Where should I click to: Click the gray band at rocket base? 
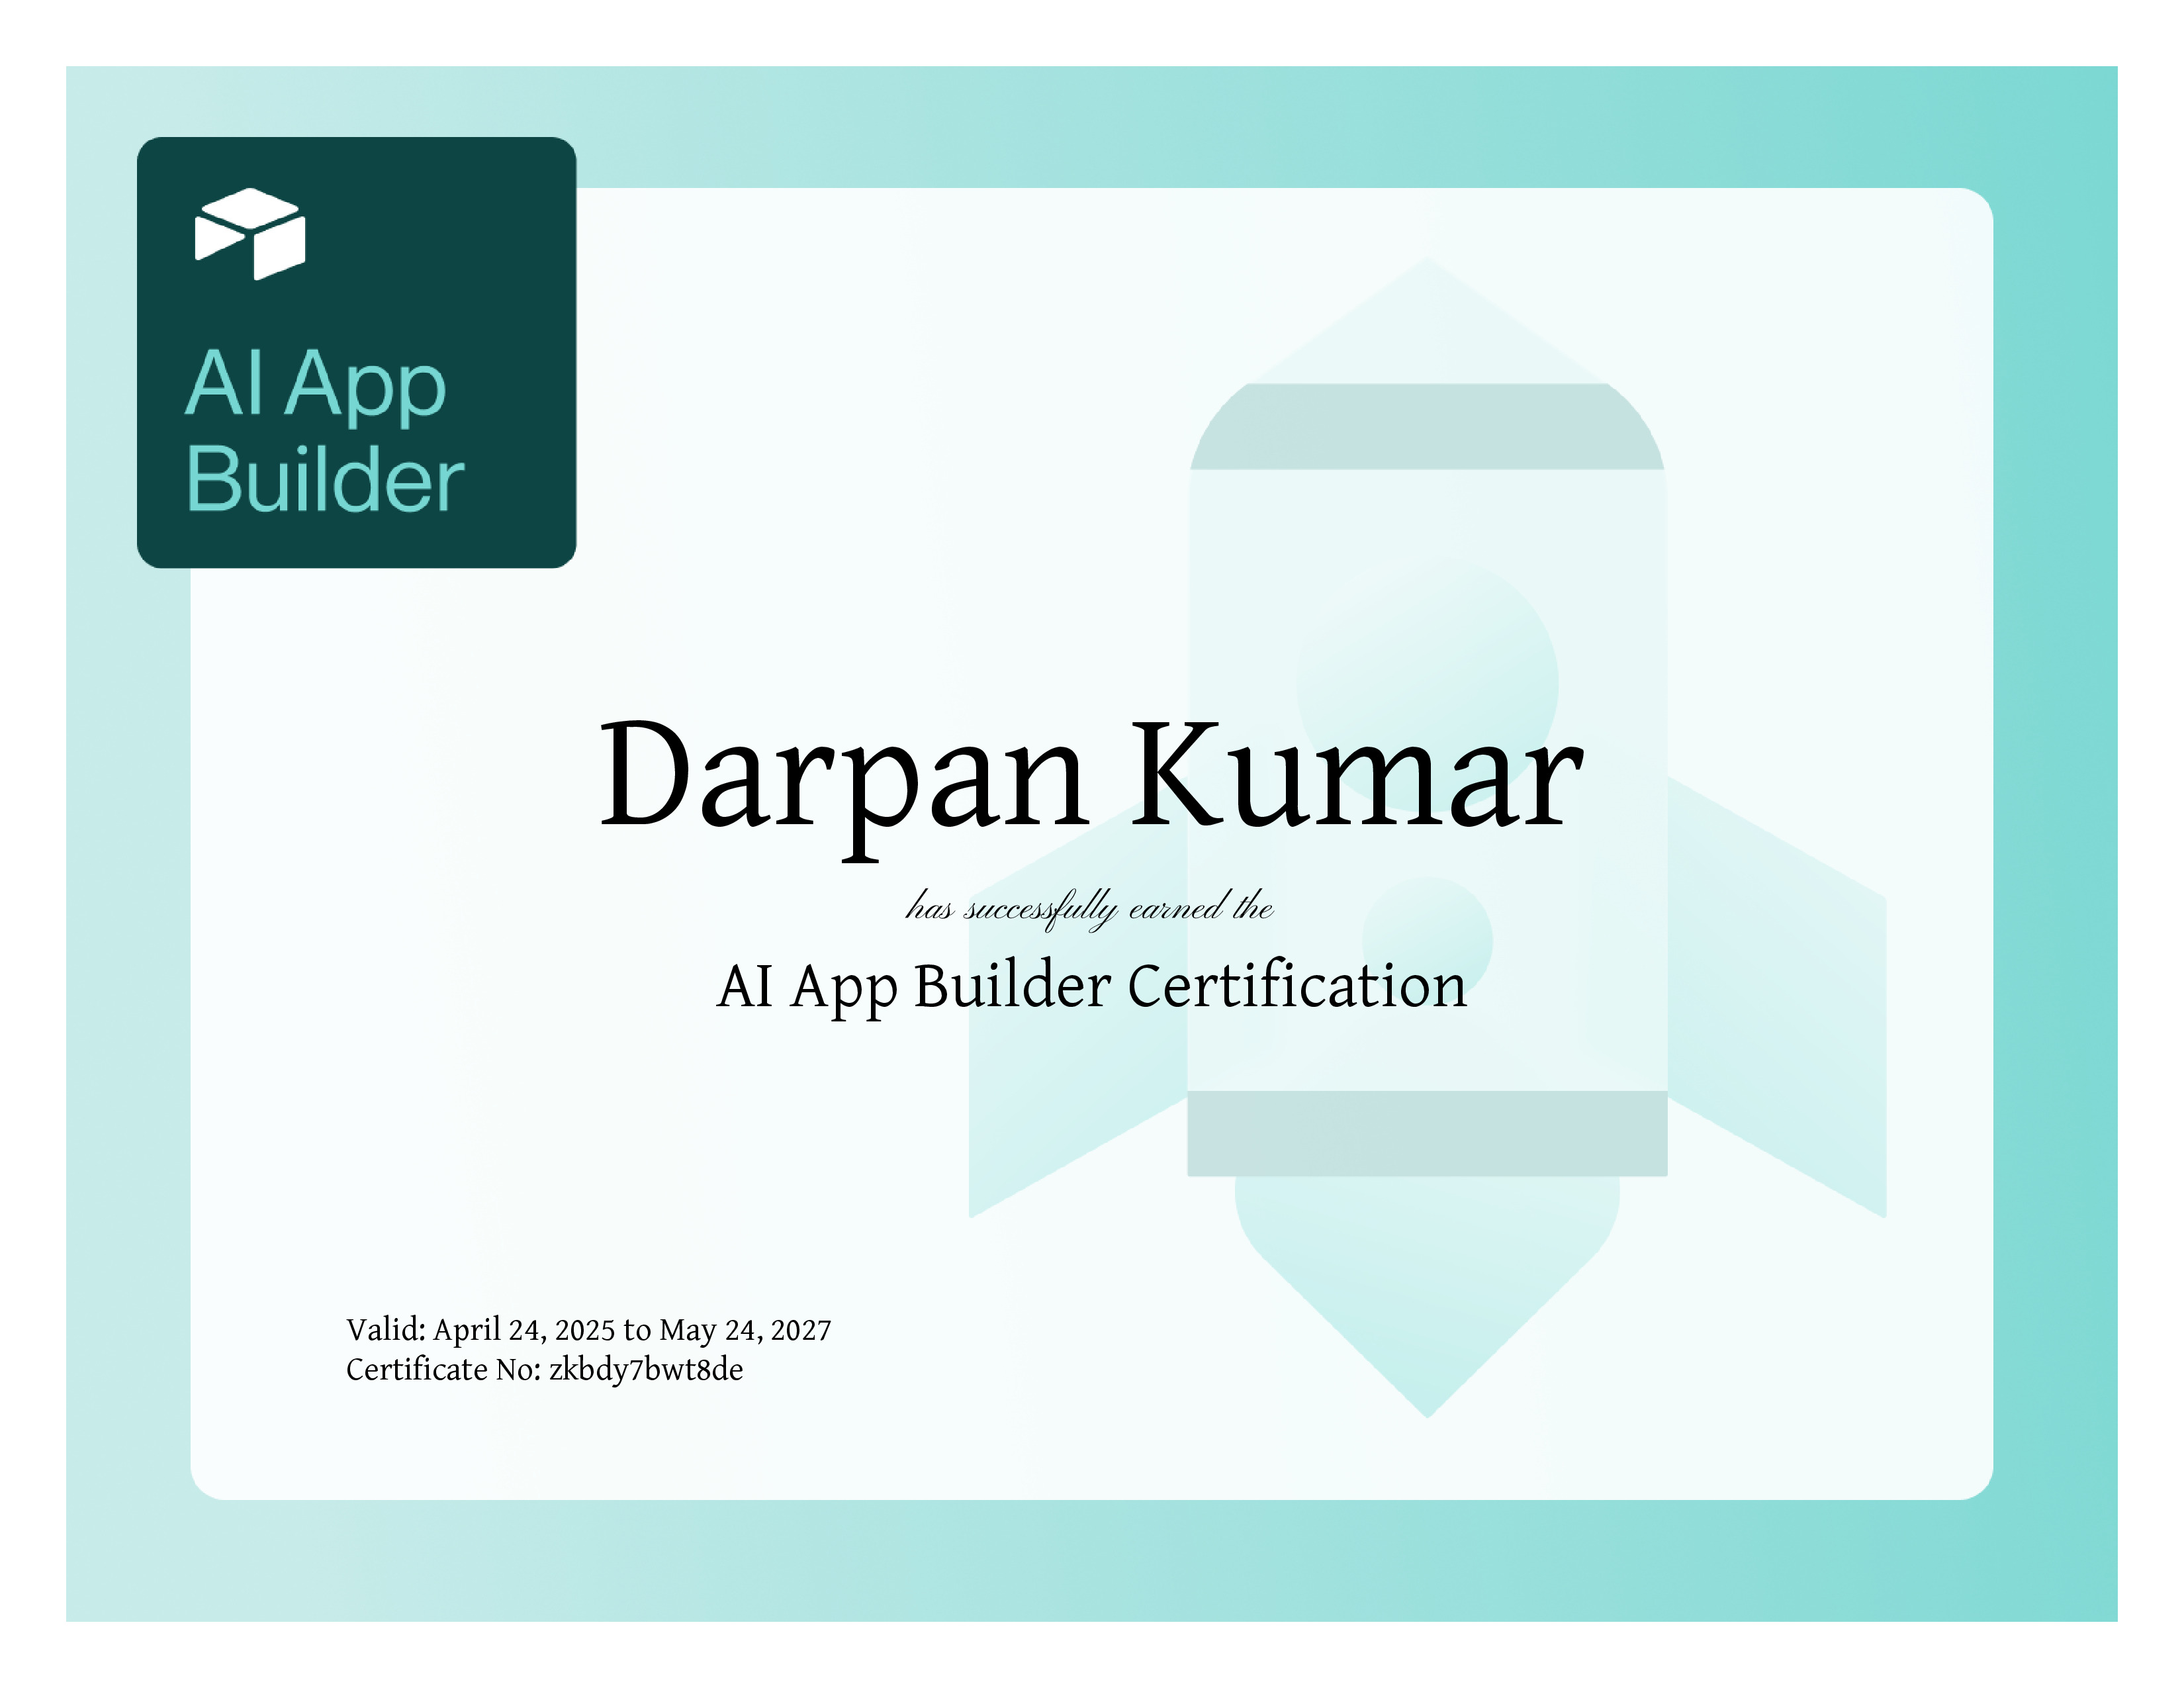point(1427,1133)
